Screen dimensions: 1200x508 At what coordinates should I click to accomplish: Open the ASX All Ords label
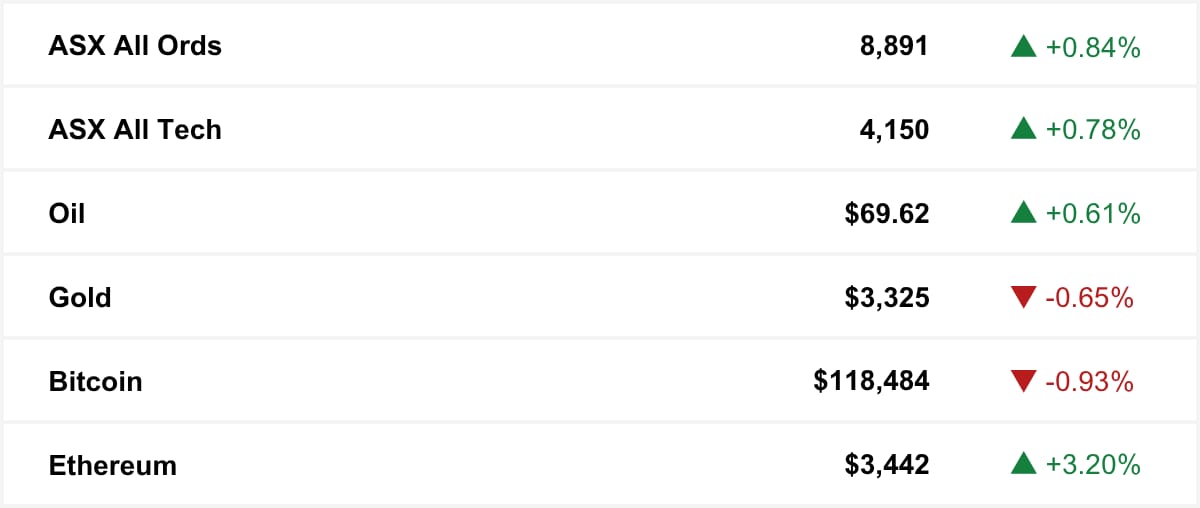pos(135,46)
